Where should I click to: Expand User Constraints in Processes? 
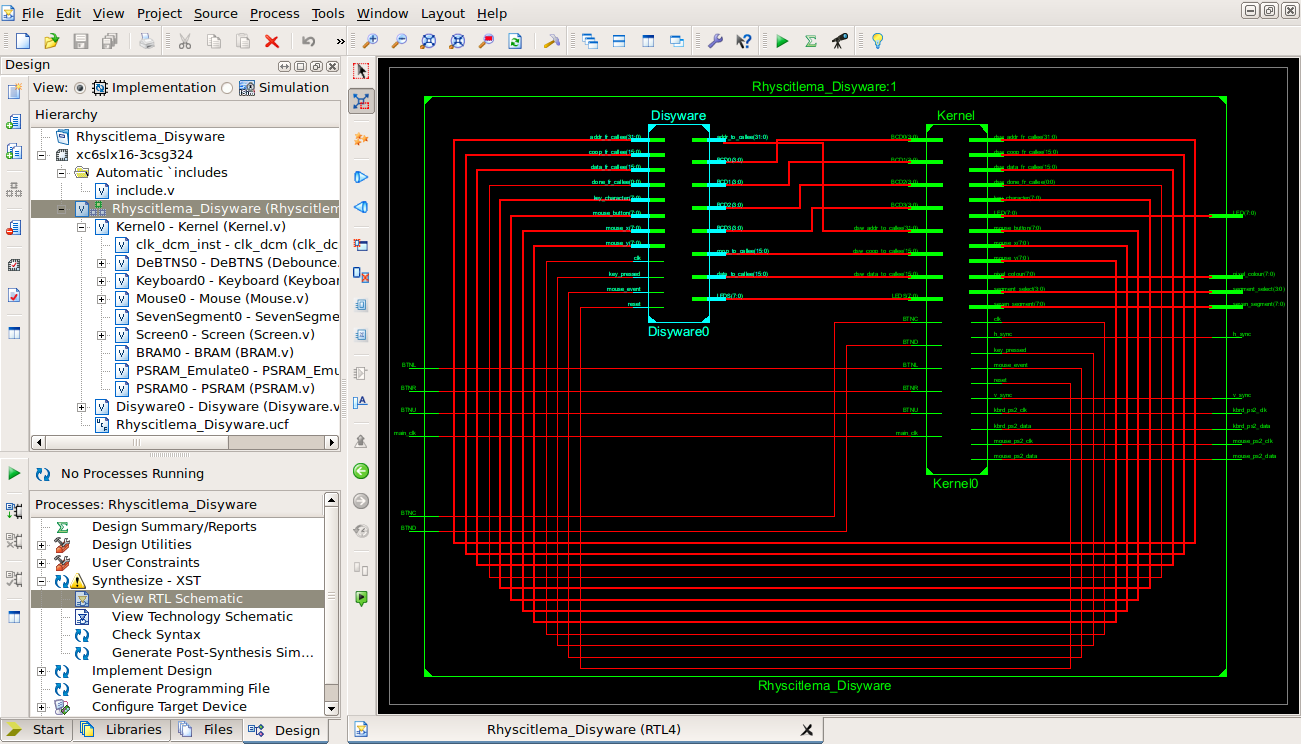(42, 563)
